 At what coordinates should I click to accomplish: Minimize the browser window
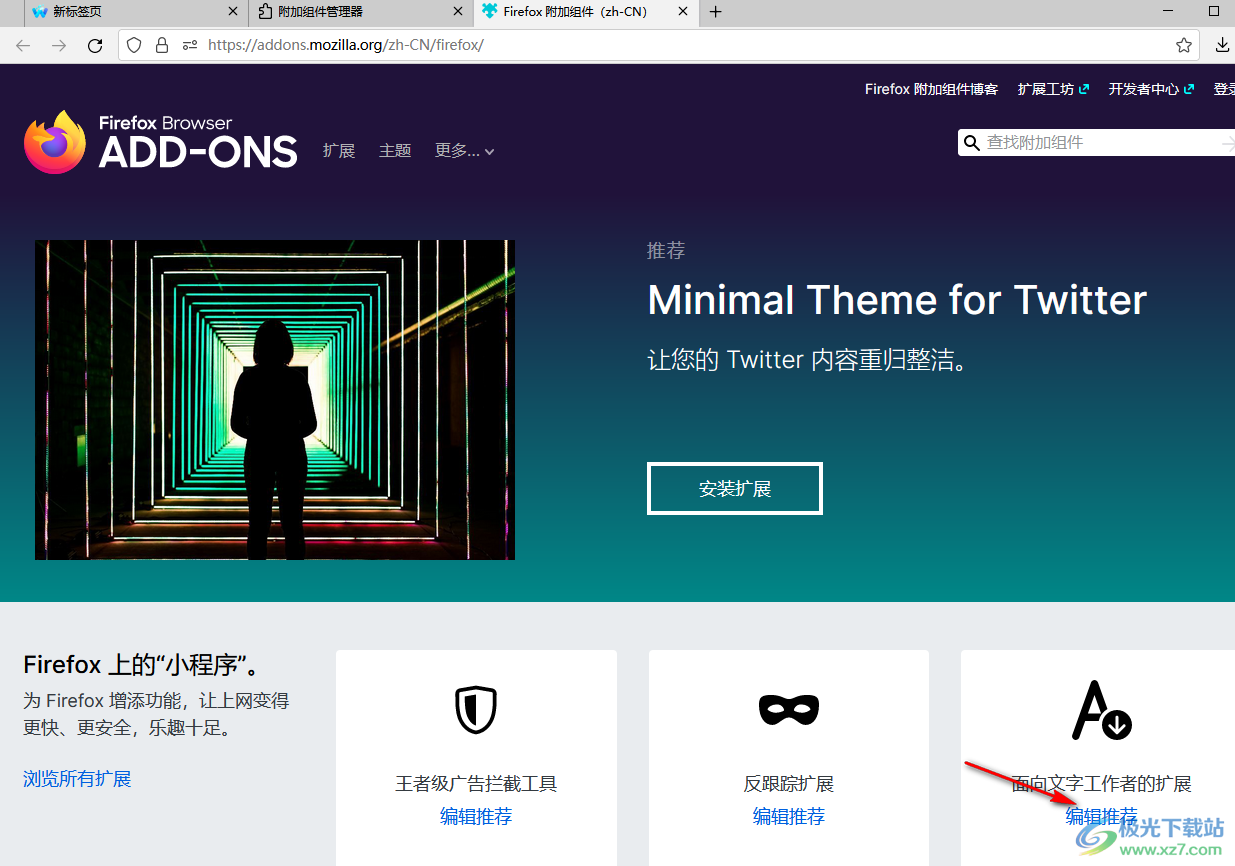[1169, 12]
